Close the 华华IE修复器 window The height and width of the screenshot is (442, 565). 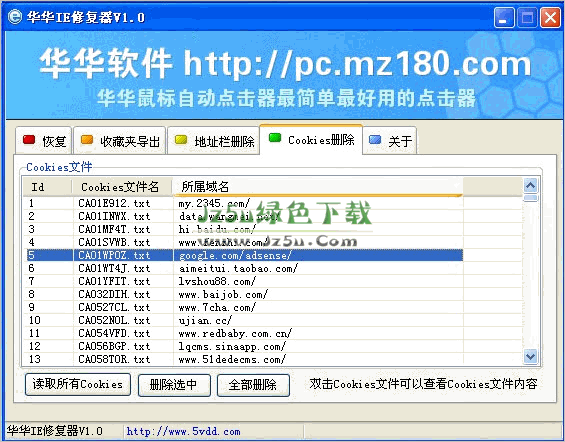[550, 17]
